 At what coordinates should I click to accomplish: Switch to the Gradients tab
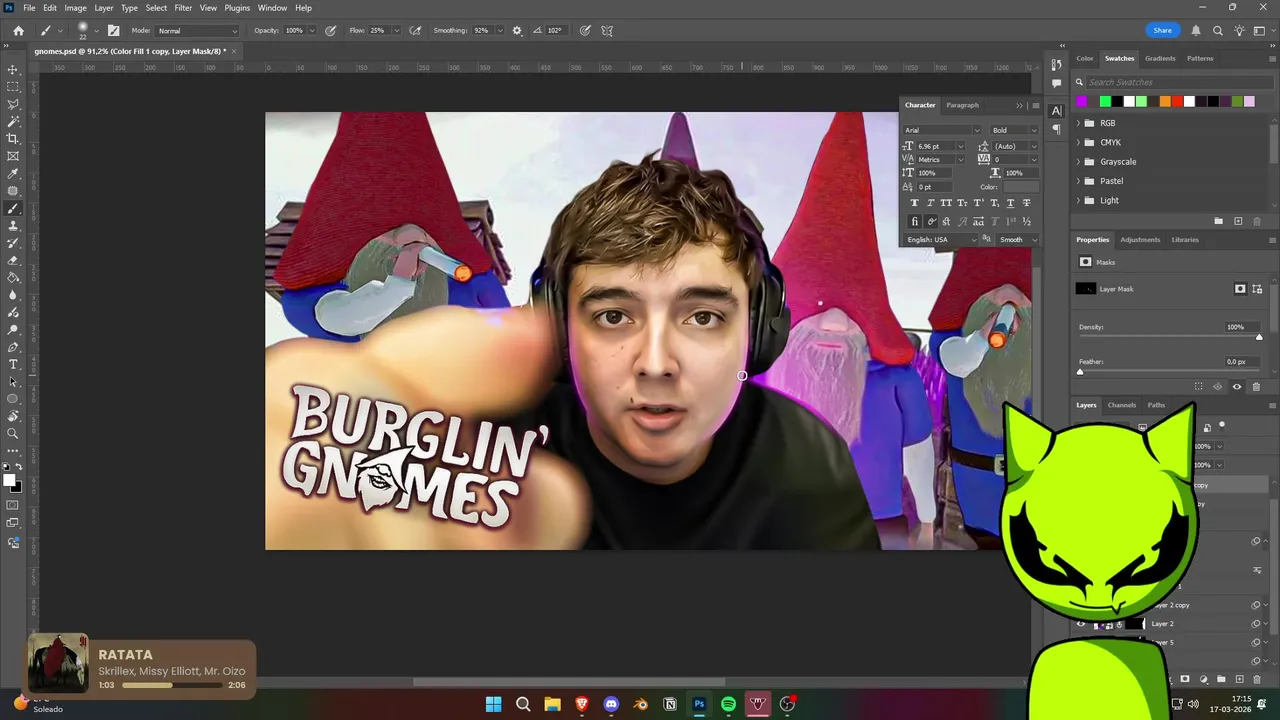point(1160,58)
